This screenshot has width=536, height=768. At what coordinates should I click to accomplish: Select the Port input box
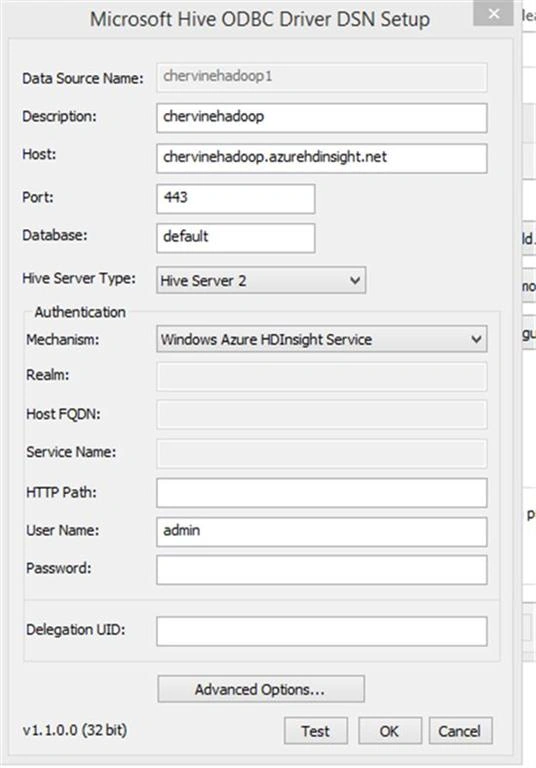(236, 199)
